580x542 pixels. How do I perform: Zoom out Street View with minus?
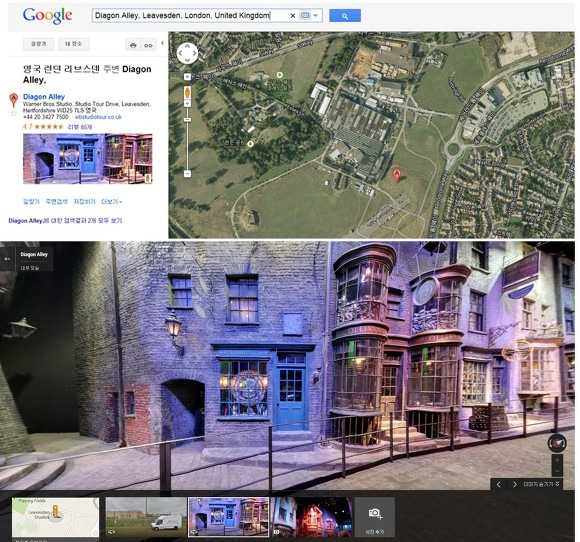click(557, 471)
